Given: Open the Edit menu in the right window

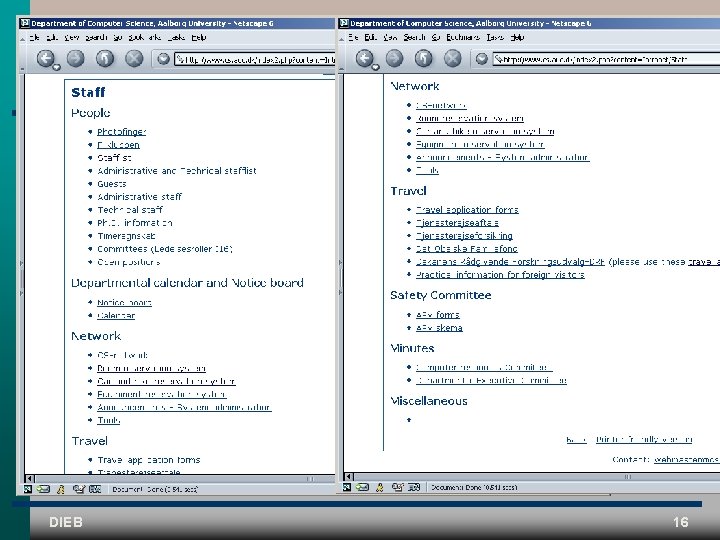Looking at the screenshot, I should tap(371, 37).
